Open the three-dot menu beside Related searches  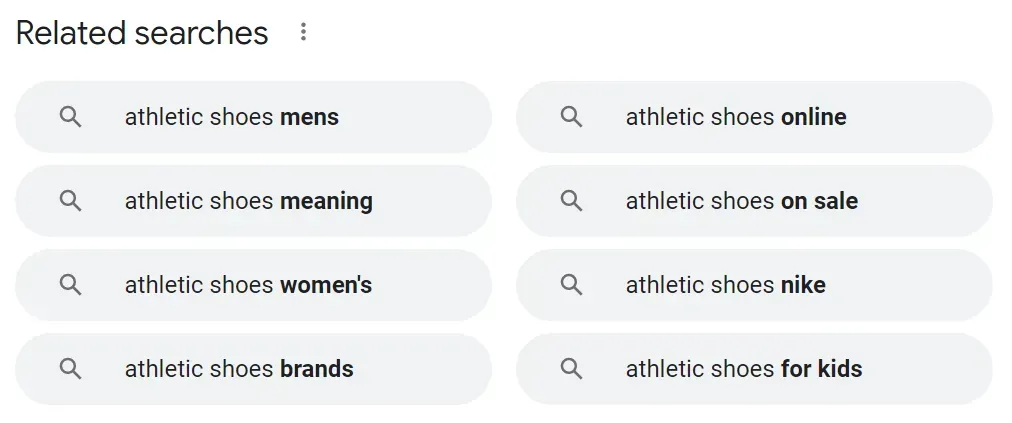pos(303,32)
